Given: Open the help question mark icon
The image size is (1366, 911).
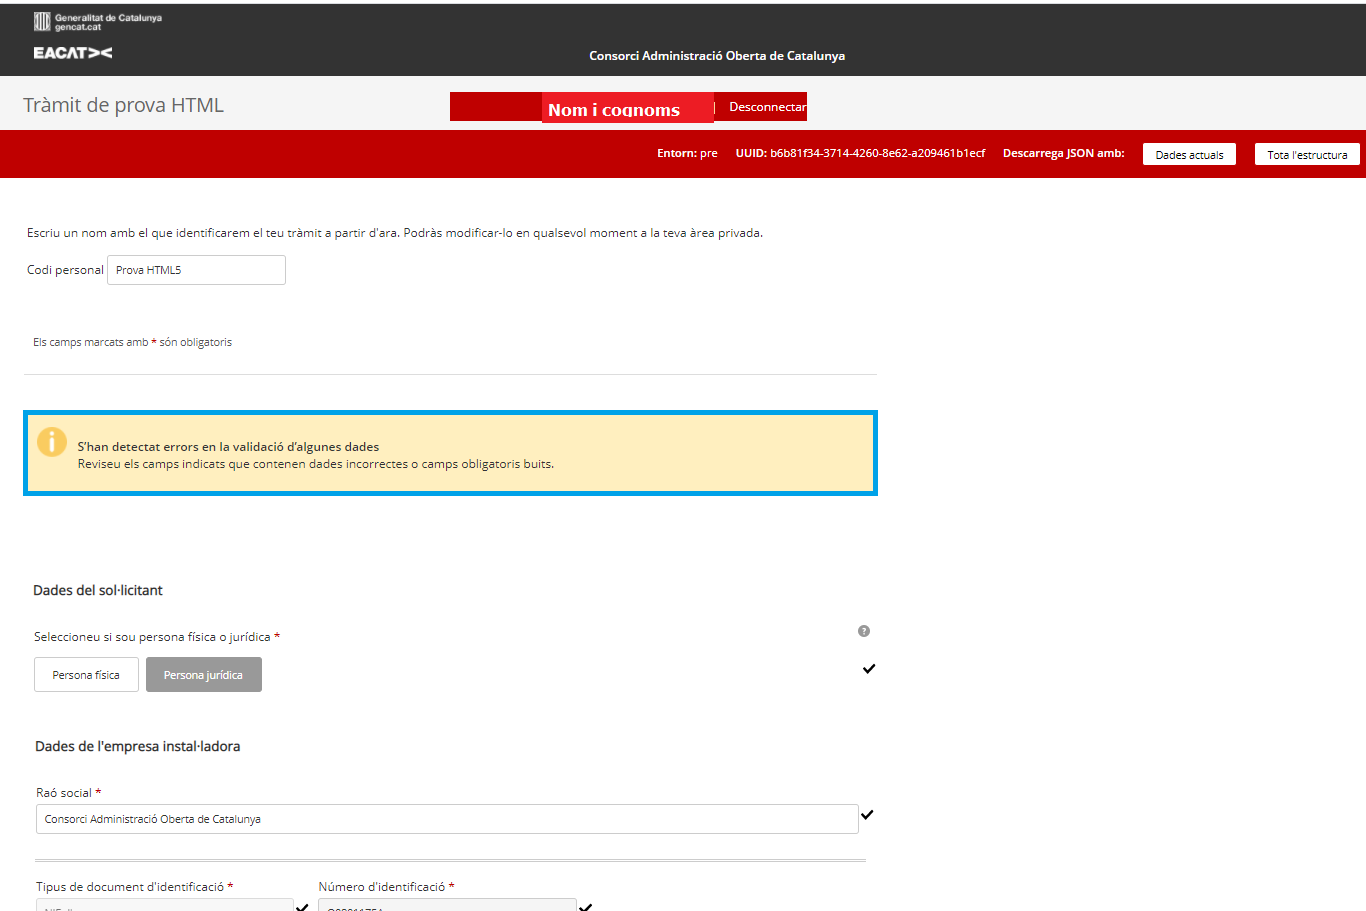Looking at the screenshot, I should tap(864, 631).
